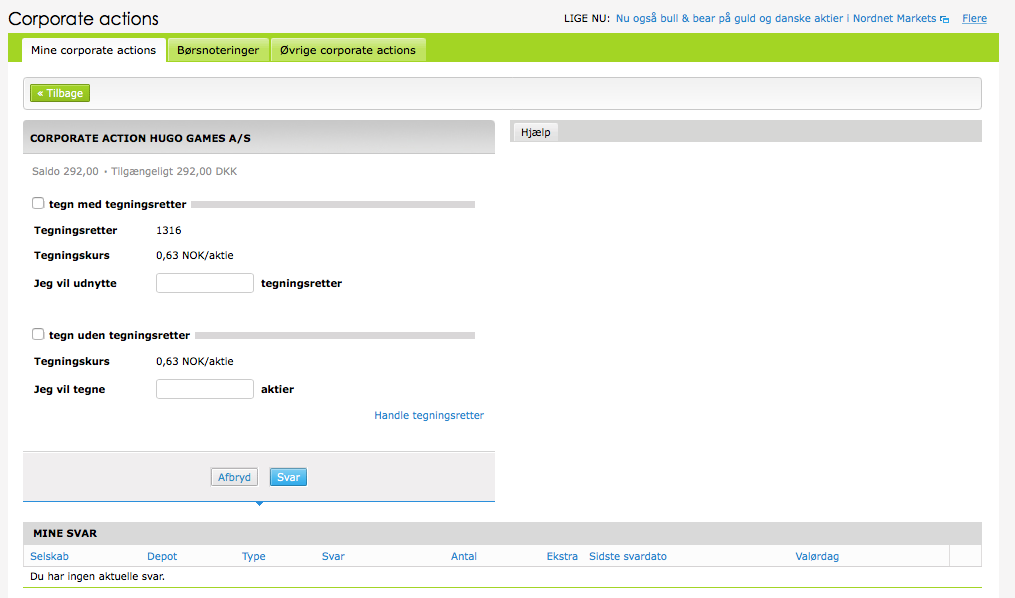Image resolution: width=1015 pixels, height=598 pixels.
Task: Submit the answer with the Svar button
Action: (x=288, y=477)
